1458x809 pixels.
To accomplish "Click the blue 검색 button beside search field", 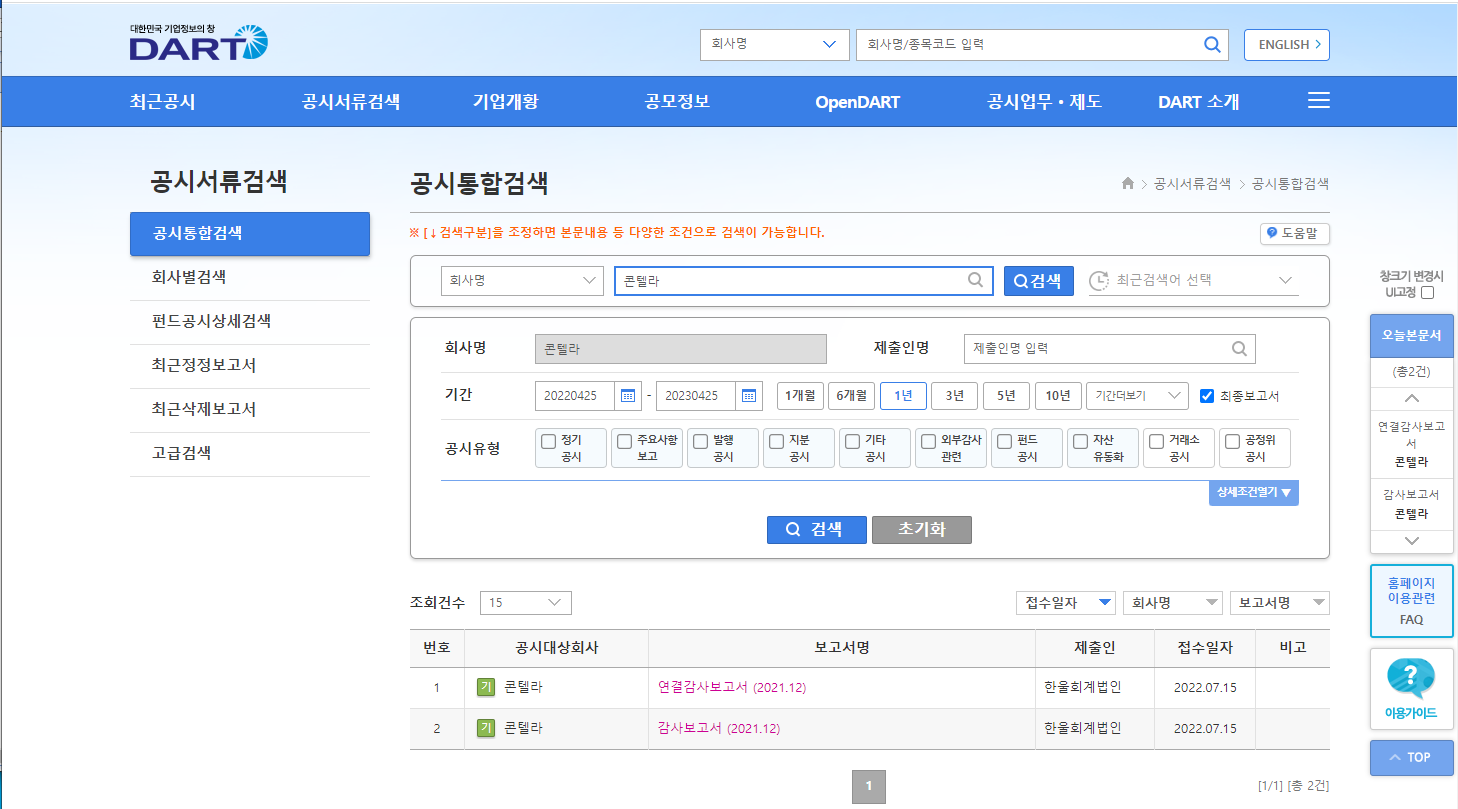I will (x=1039, y=281).
